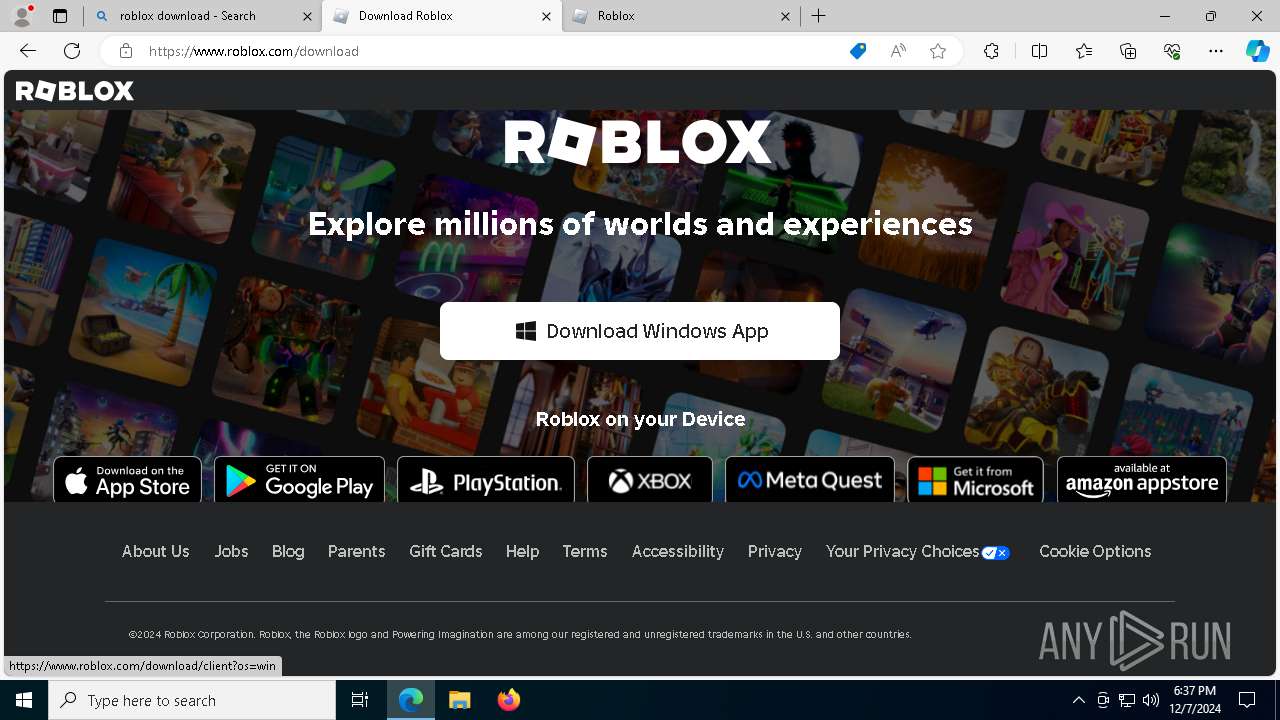Open the Help footer link
1280x720 pixels.
tap(522, 551)
